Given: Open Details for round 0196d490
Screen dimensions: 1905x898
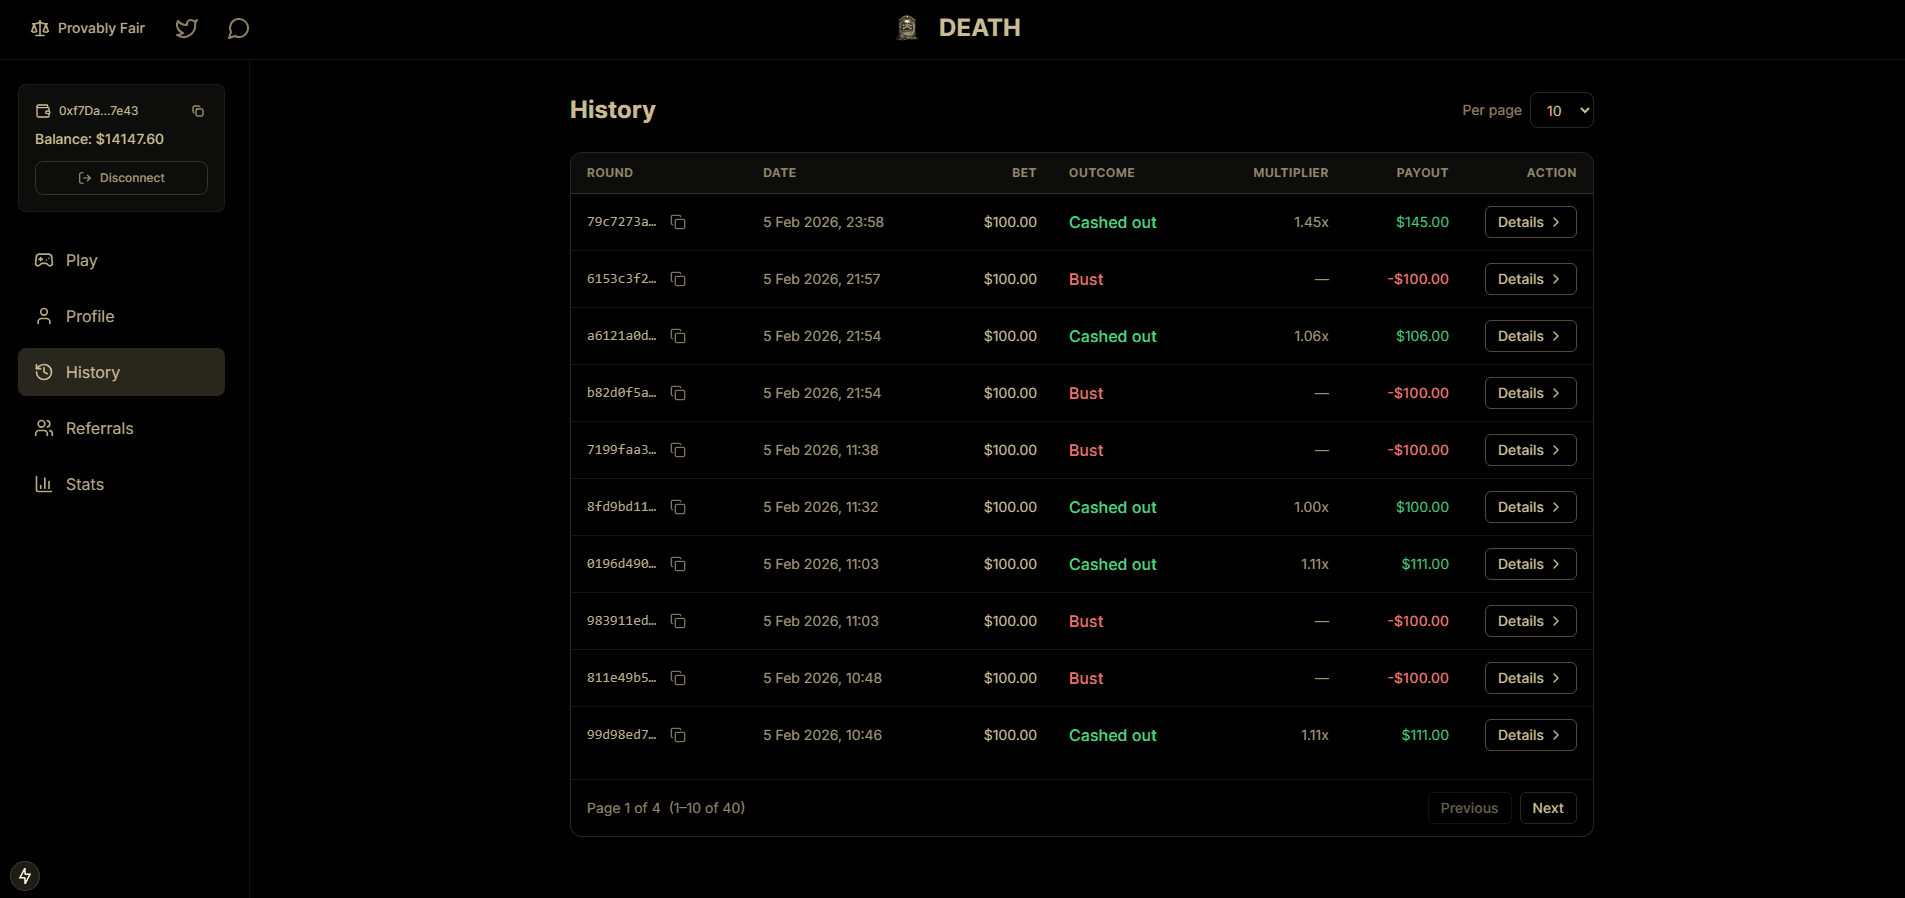Looking at the screenshot, I should (1530, 564).
